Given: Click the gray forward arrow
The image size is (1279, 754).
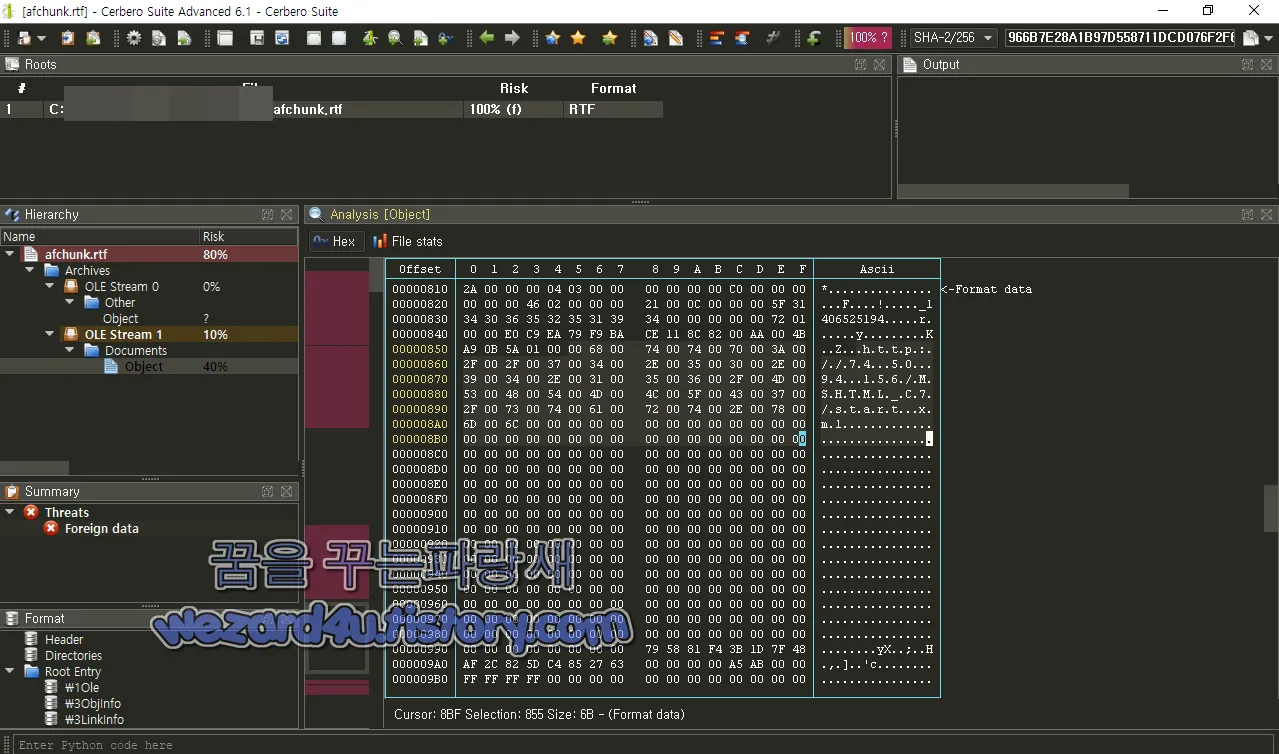Looking at the screenshot, I should [x=512, y=38].
